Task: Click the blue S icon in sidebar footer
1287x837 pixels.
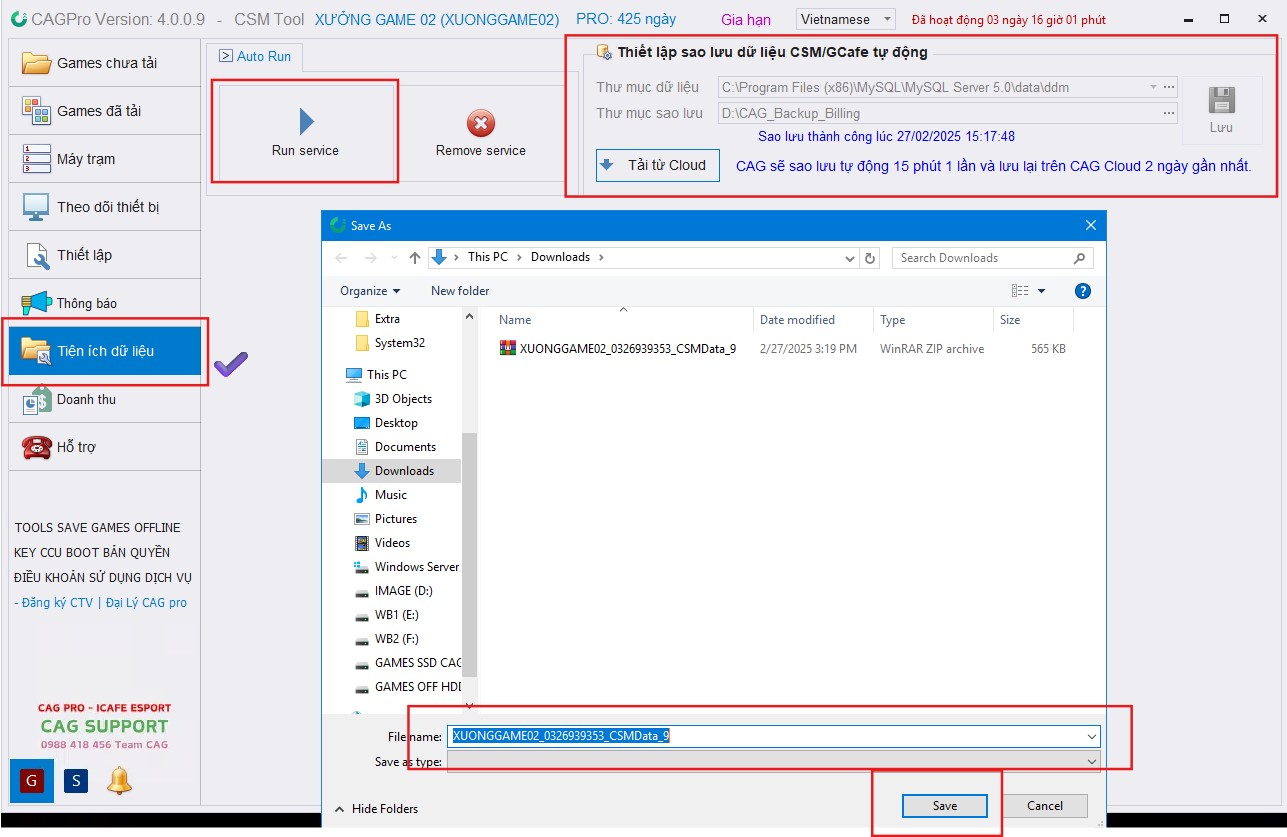Action: [x=76, y=780]
